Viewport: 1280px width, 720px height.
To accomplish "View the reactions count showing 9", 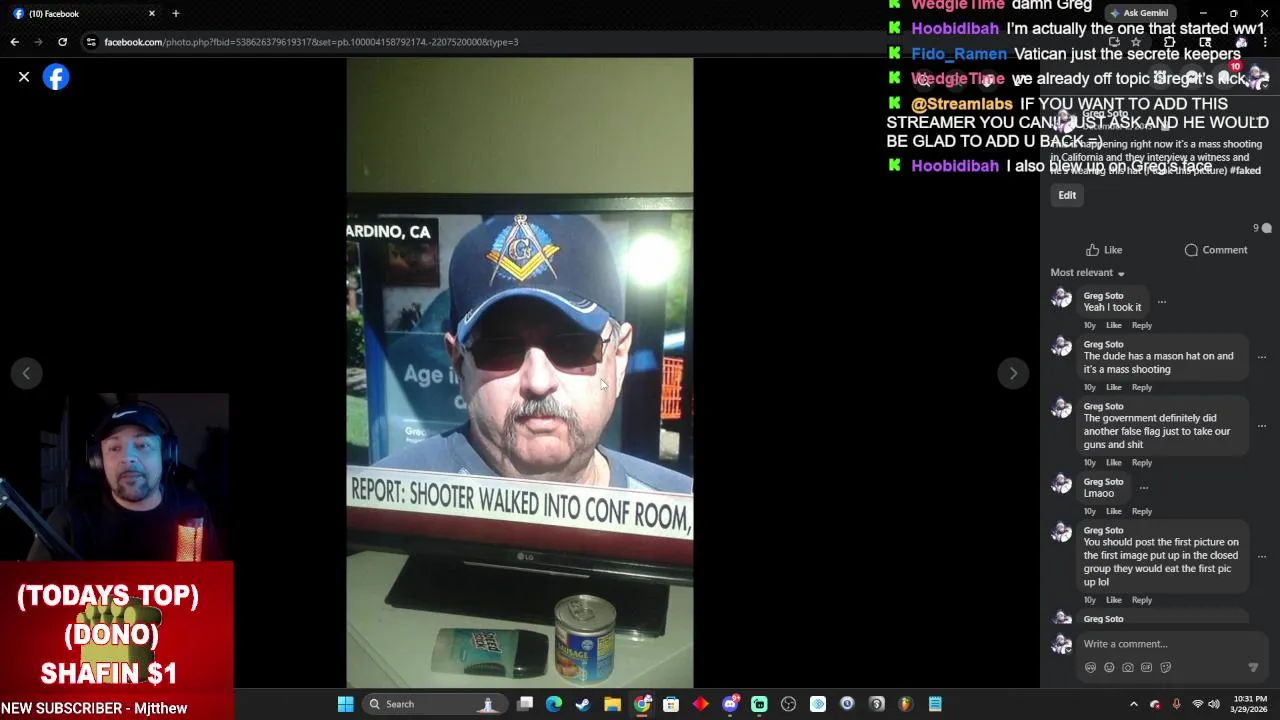I will tap(1262, 228).
